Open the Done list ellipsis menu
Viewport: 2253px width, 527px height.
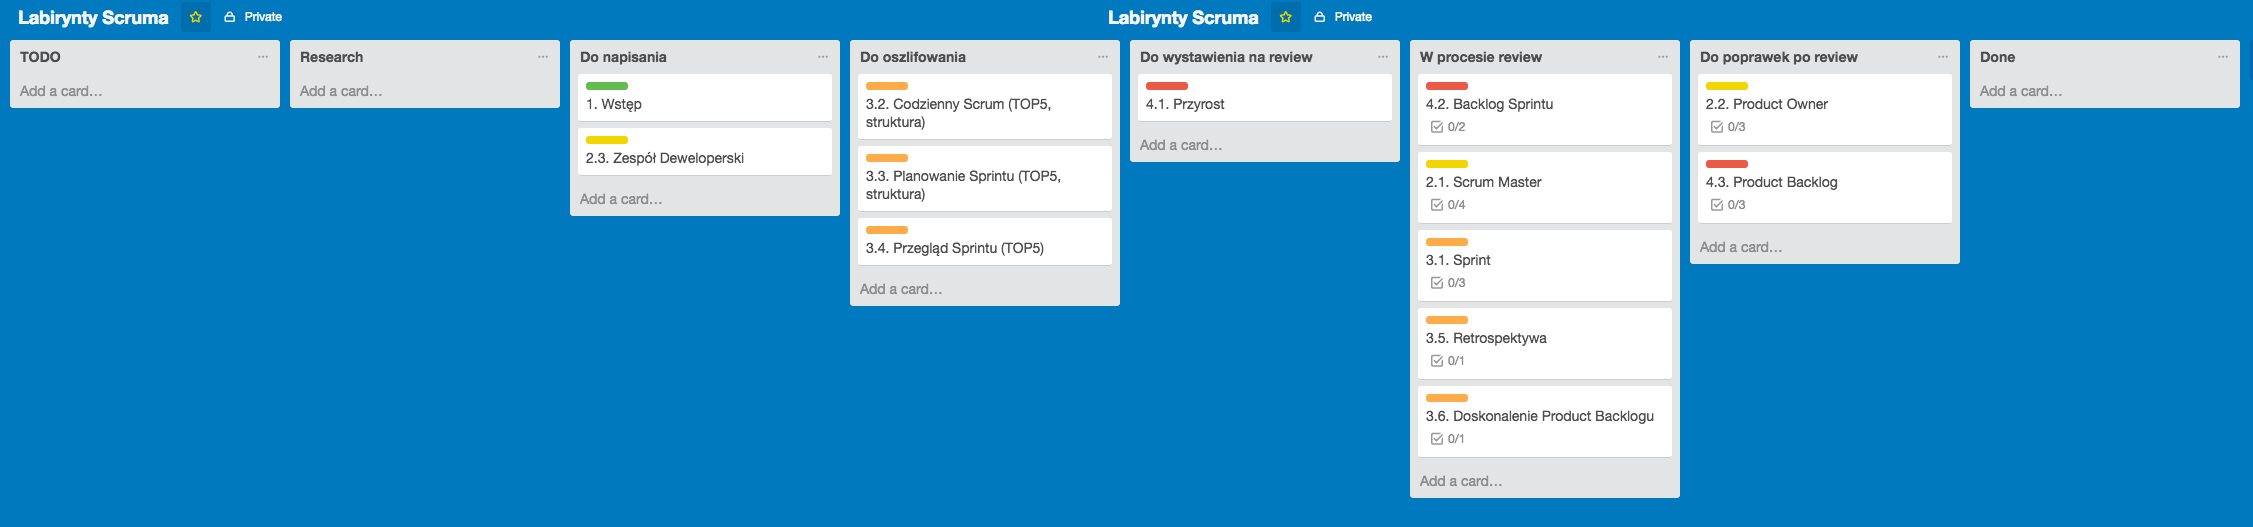coord(2222,57)
